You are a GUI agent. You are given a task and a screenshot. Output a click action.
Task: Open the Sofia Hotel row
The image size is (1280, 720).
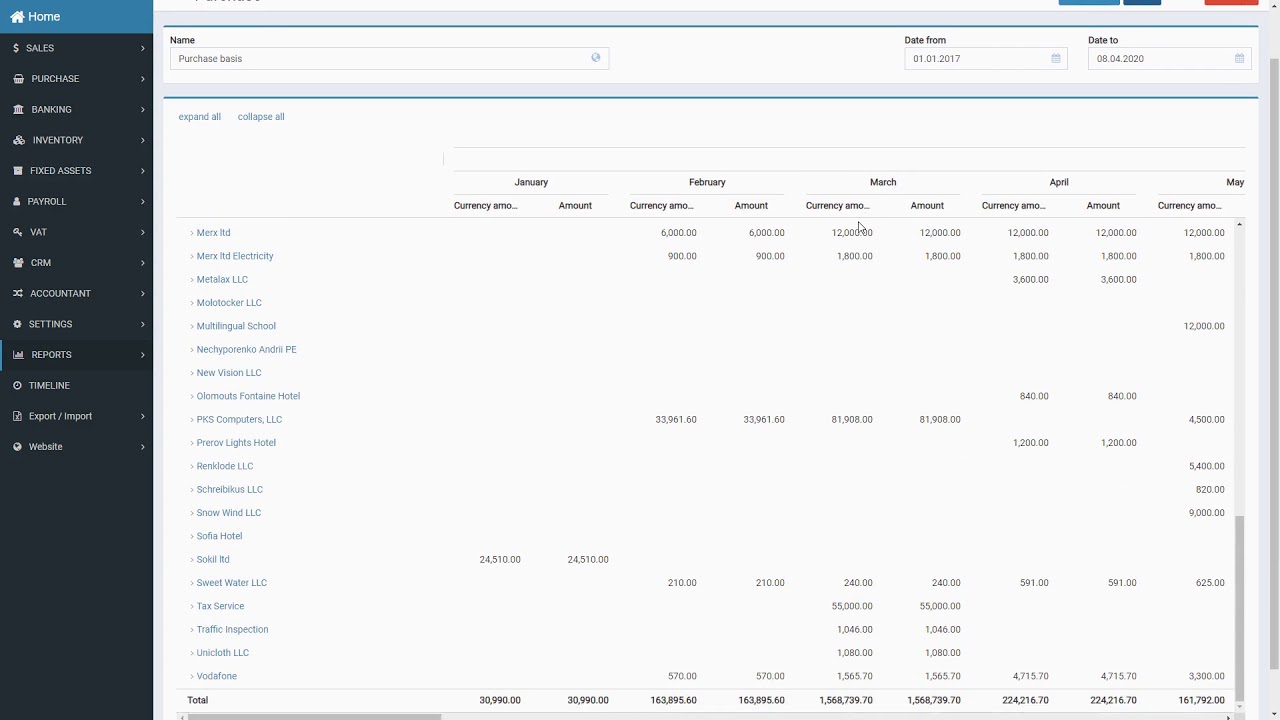click(x=219, y=536)
